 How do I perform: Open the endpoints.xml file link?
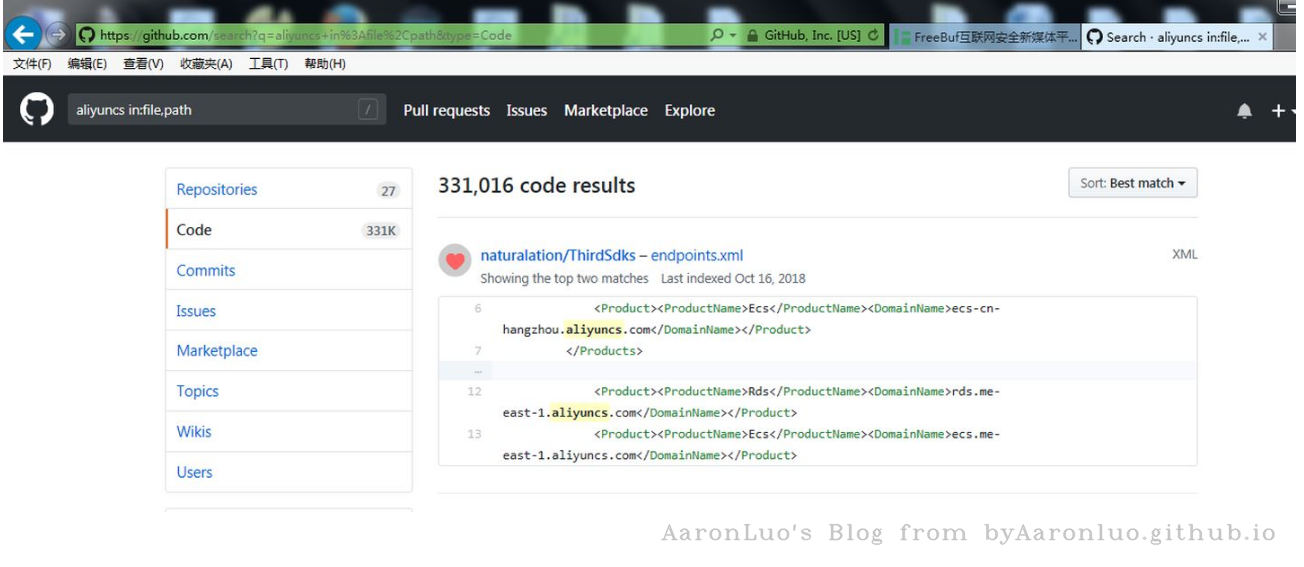click(x=697, y=255)
